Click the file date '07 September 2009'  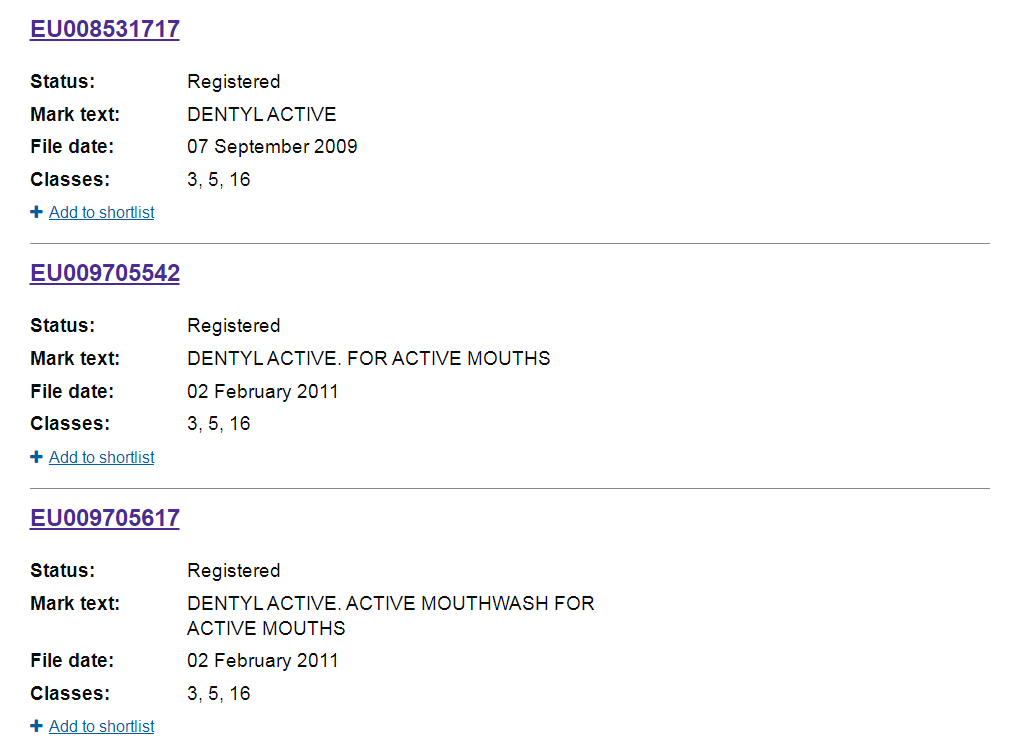coord(272,147)
